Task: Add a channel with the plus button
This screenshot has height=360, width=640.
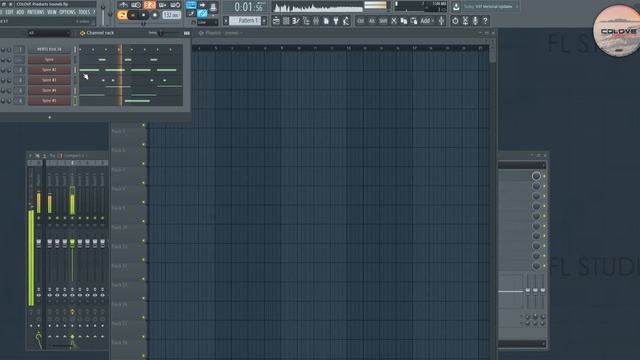Action: (50, 117)
